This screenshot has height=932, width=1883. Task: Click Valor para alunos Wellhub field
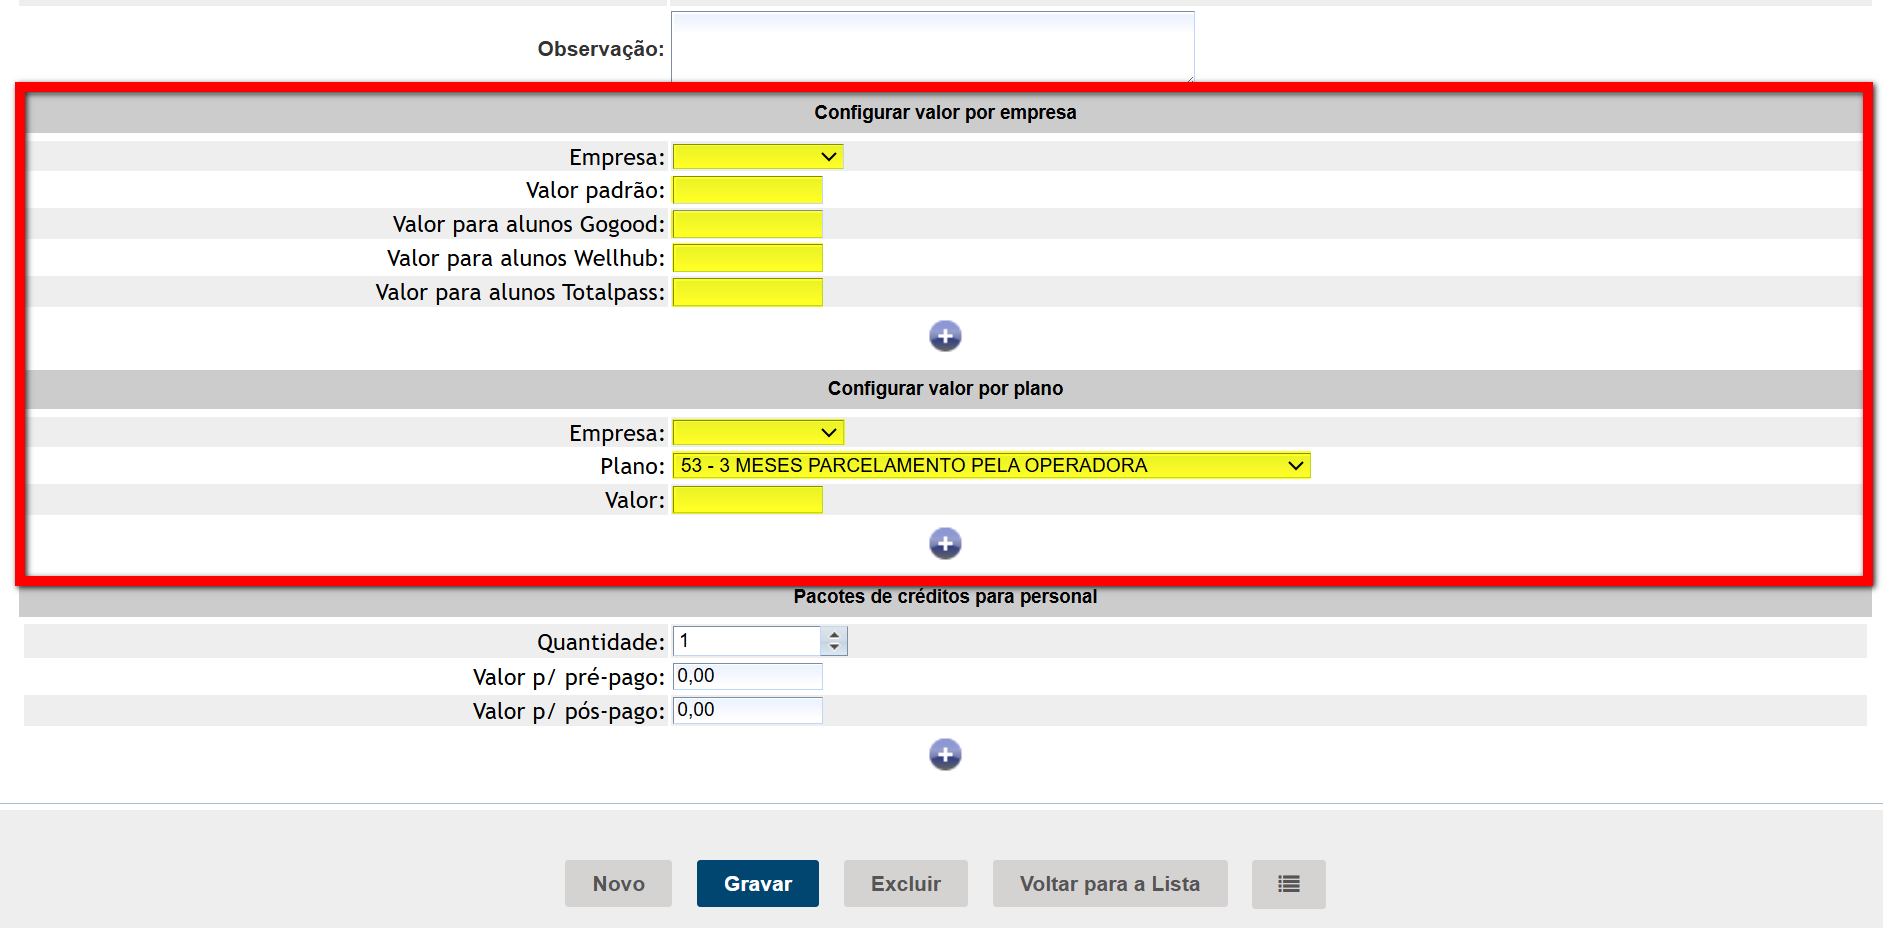coord(747,258)
